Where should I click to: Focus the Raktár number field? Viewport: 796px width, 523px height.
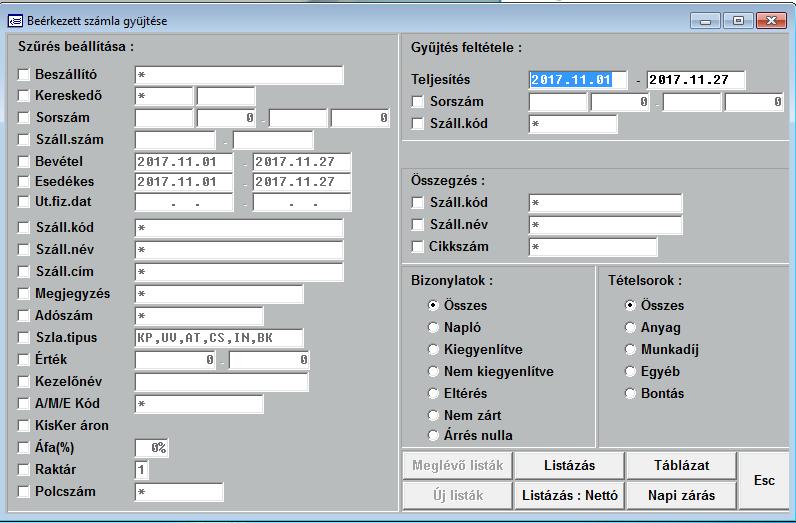click(x=142, y=470)
